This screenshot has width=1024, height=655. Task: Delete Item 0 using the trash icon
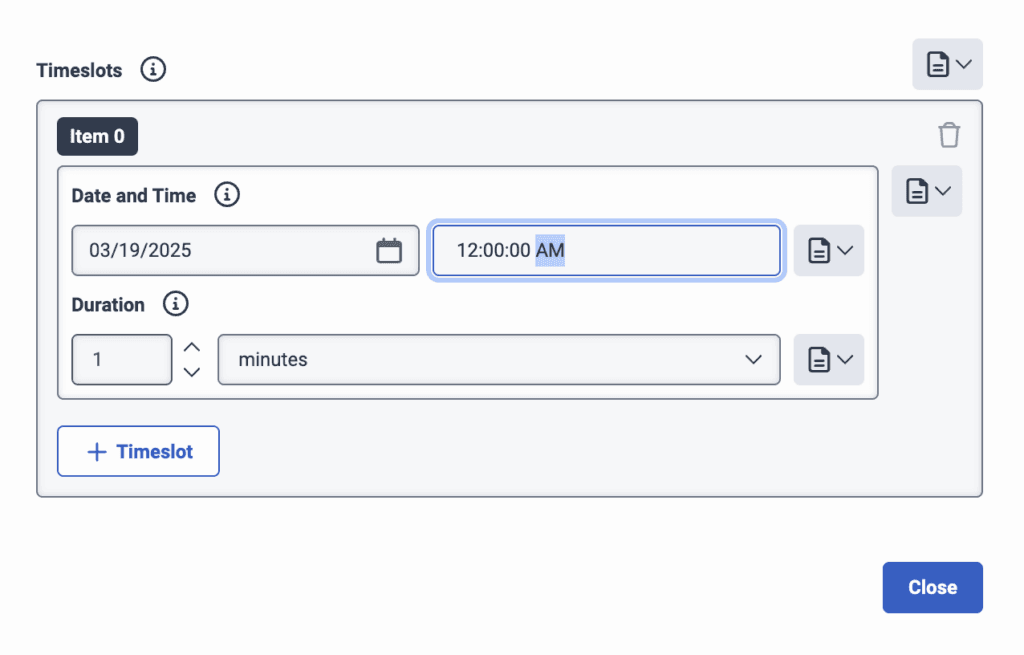pyautogui.click(x=949, y=134)
